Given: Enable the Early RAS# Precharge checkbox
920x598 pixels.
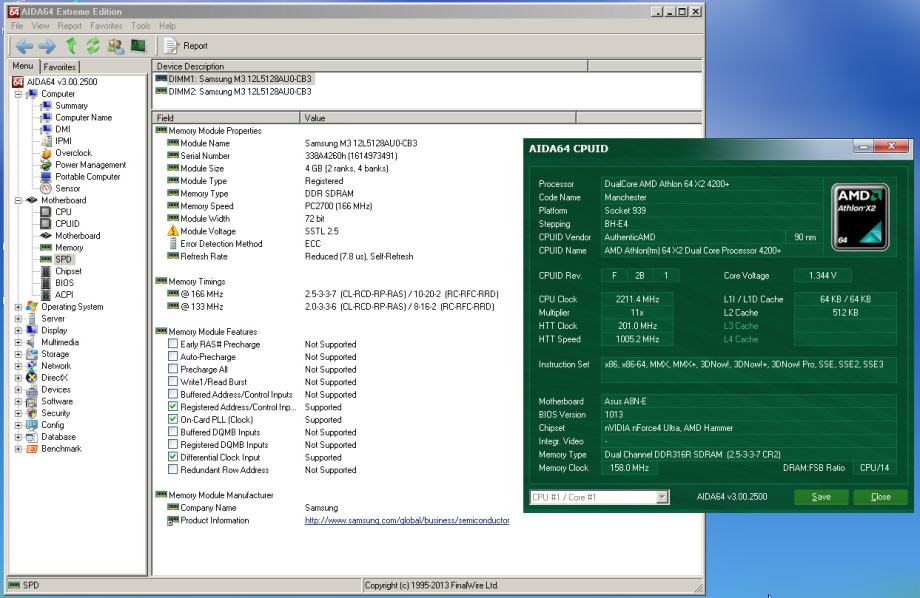Looking at the screenshot, I should click(x=173, y=344).
